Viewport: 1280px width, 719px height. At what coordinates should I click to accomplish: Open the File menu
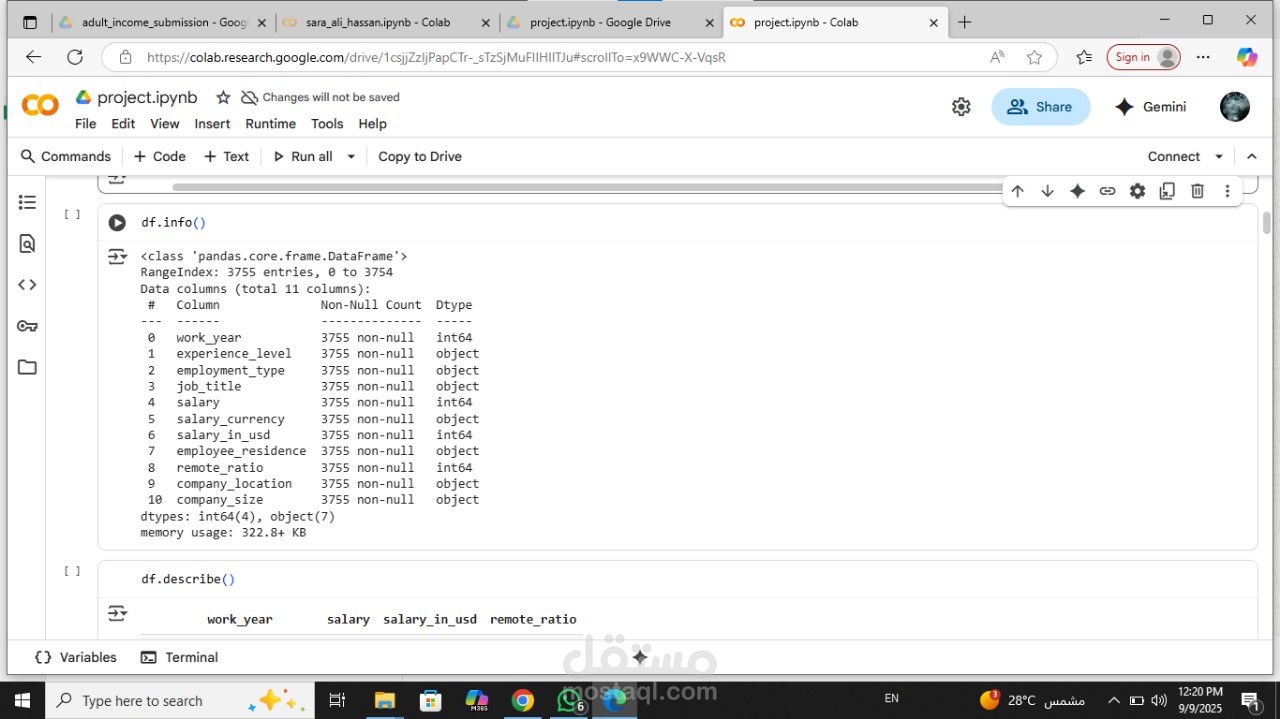pos(86,124)
